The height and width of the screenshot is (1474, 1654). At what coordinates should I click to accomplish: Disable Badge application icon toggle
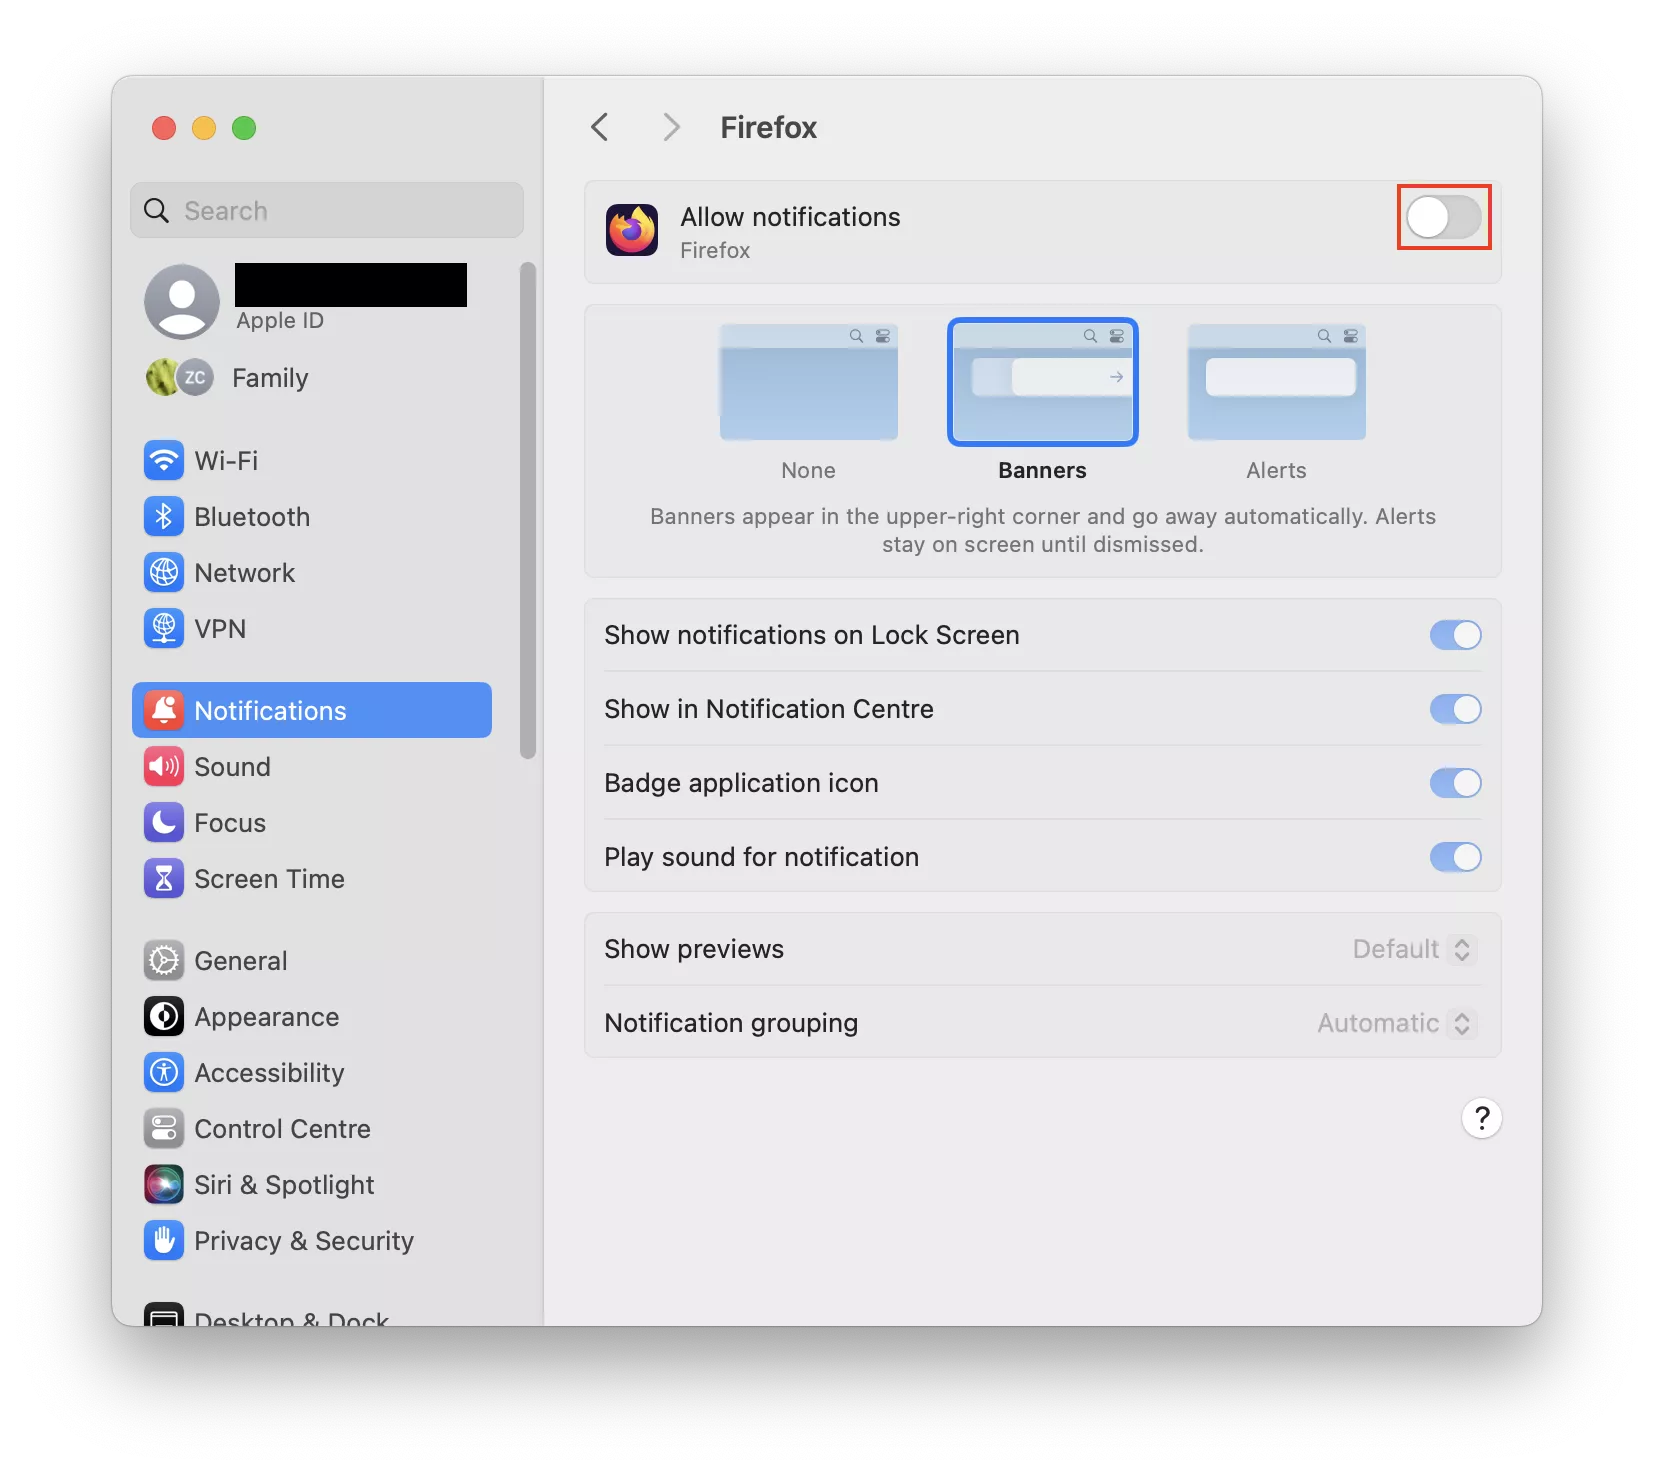[x=1455, y=783]
